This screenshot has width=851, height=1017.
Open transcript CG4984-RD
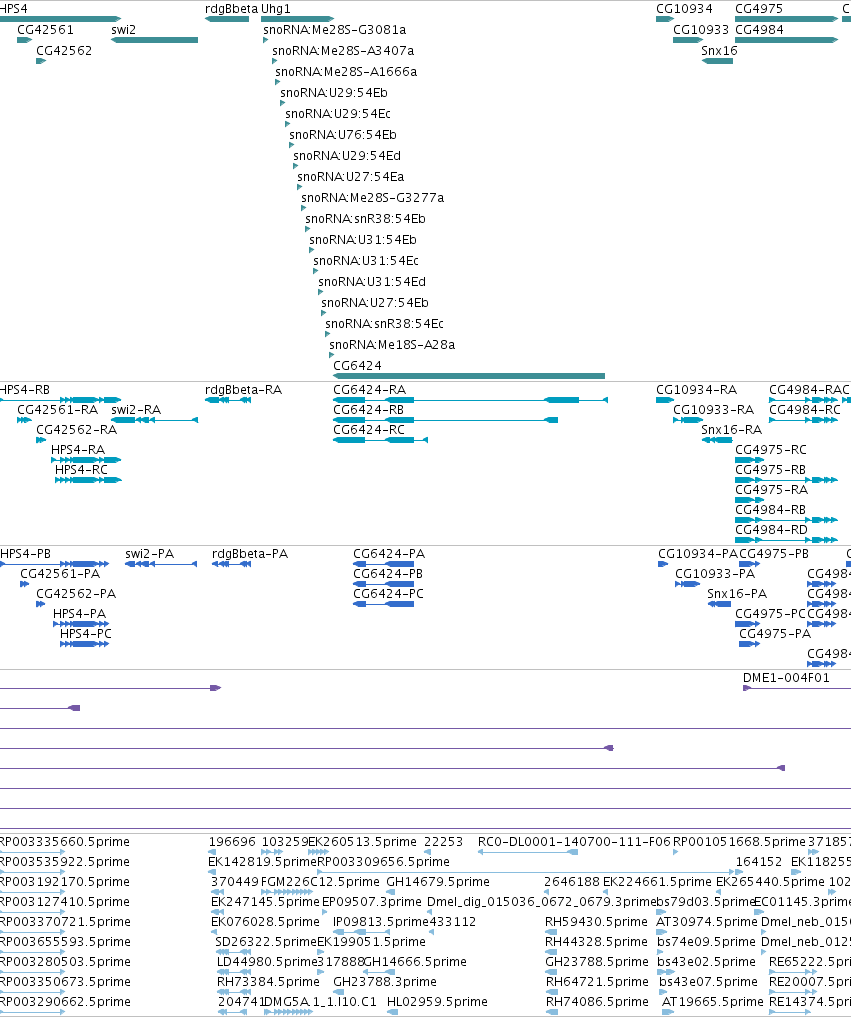771,530
